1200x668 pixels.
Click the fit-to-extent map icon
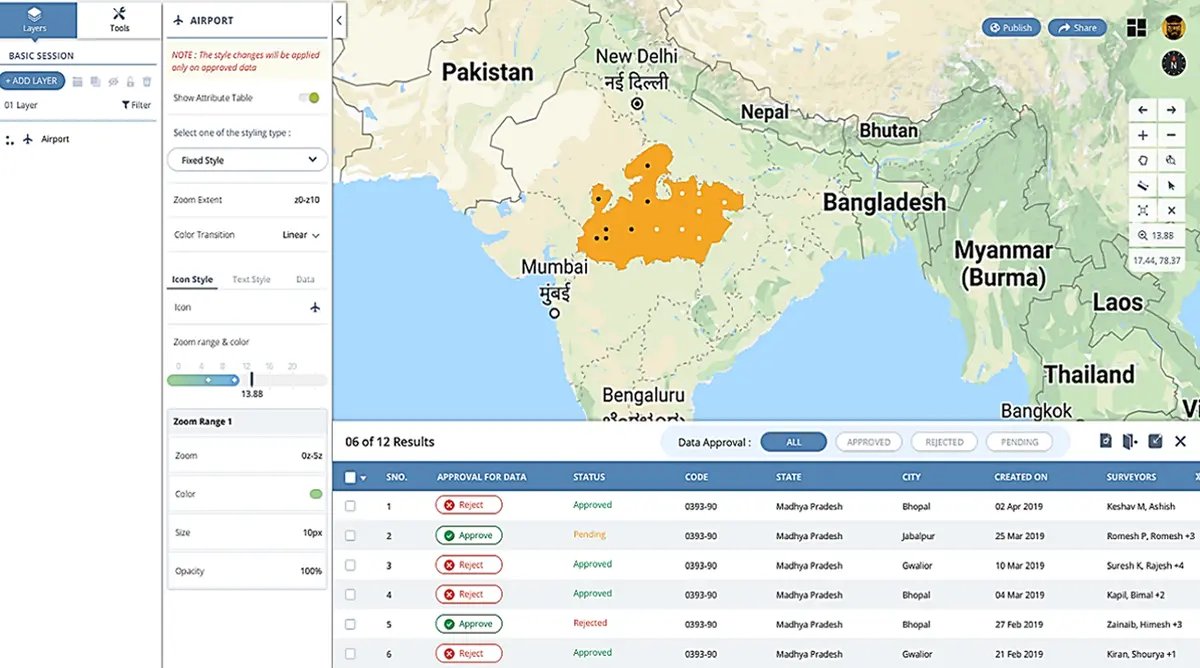(1143, 210)
